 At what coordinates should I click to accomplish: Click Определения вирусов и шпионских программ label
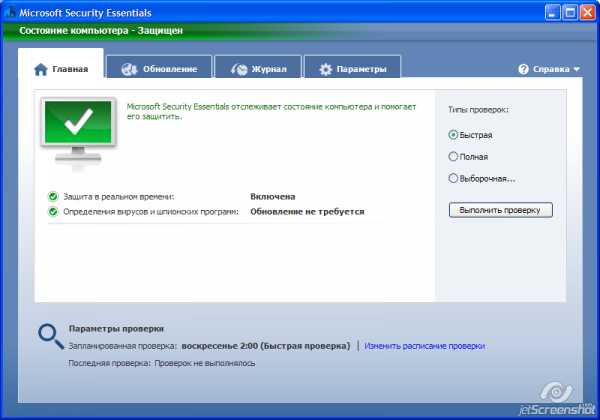(151, 212)
